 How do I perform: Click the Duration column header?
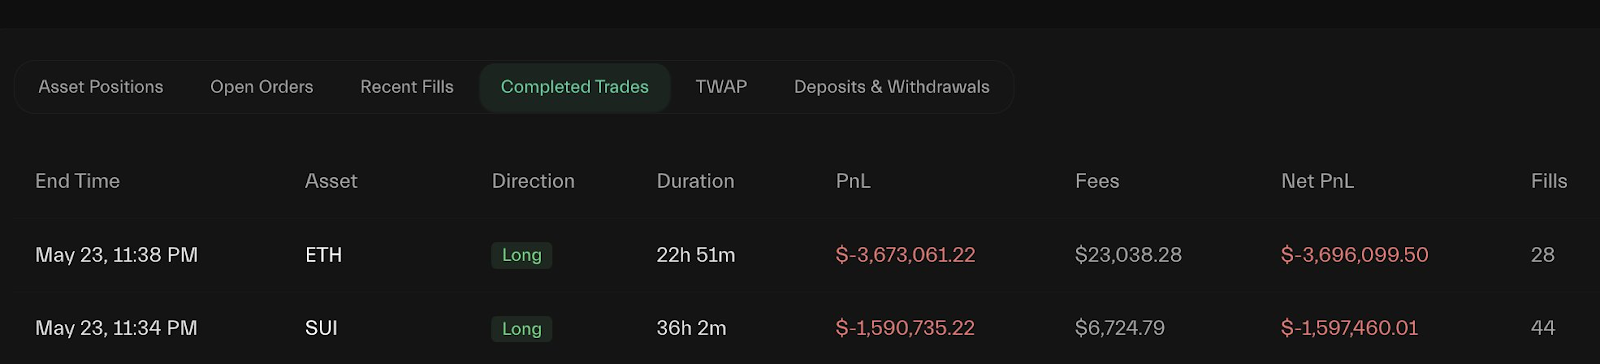[696, 181]
